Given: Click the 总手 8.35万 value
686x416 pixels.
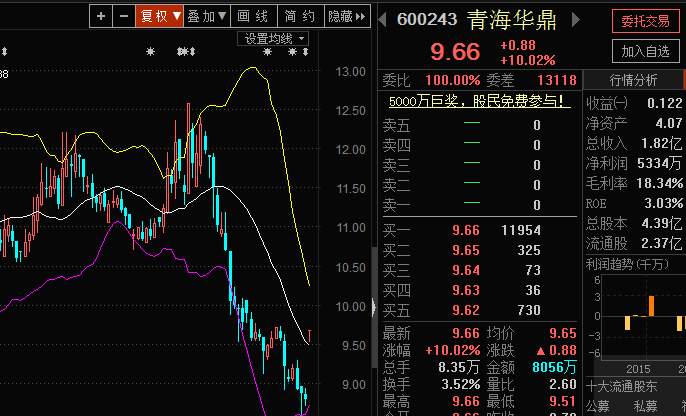Looking at the screenshot, I should click(x=458, y=367).
